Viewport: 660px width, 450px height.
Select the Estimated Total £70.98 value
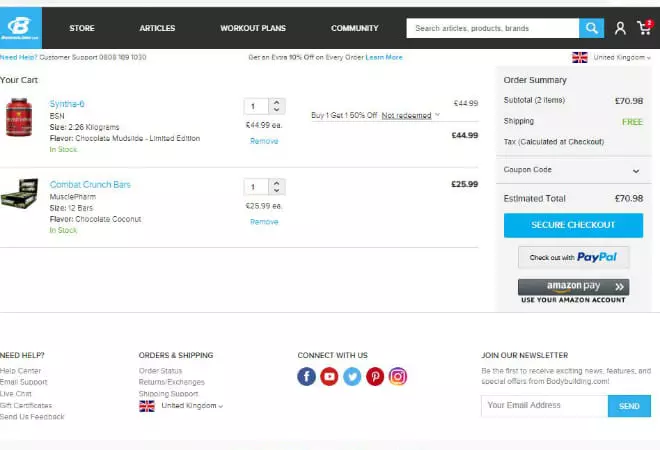629,199
